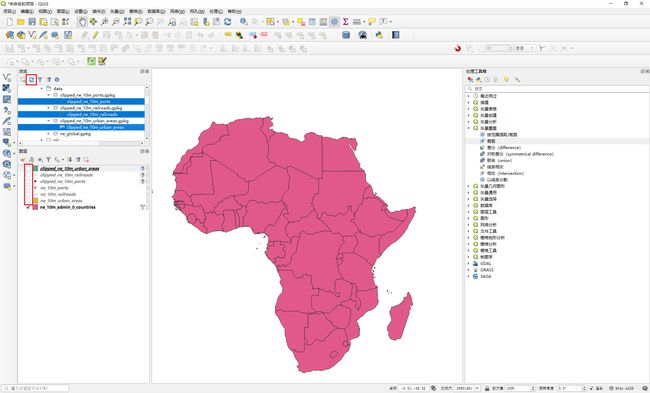Enable the ne_10m_urban_areas layer checkbox
This screenshot has height=393, width=650.
(x=28, y=201)
